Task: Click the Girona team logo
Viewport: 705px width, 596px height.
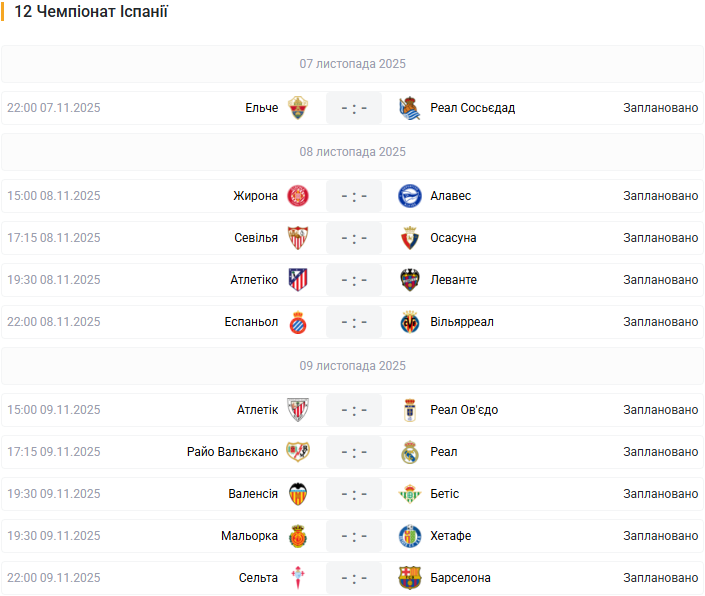Action: (298, 196)
